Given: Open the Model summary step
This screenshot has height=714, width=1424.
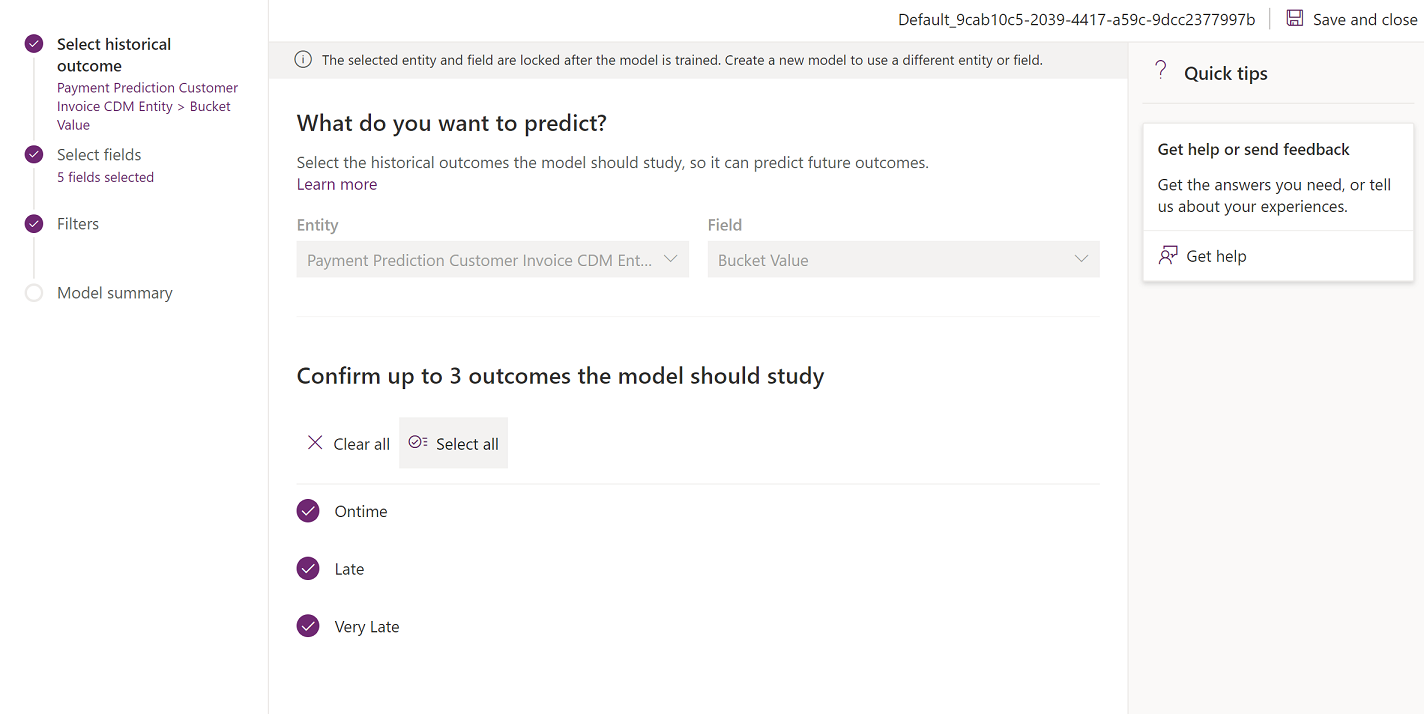Looking at the screenshot, I should (115, 293).
